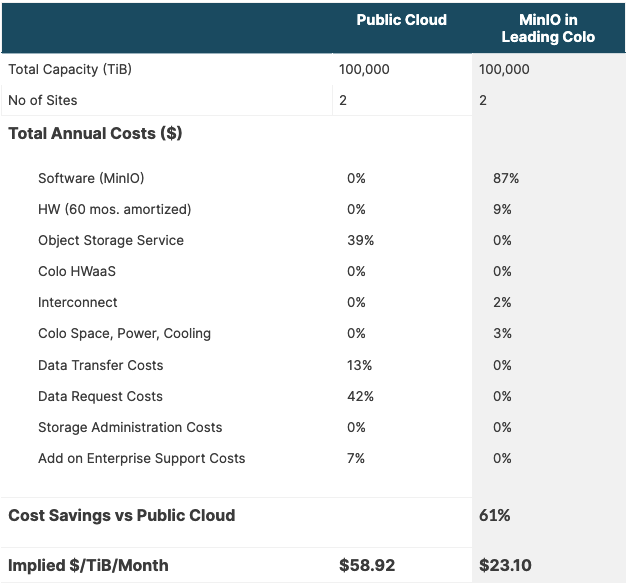Select Add on Enterprise Support Costs label
Screen dimensions: 627x583
point(141,458)
